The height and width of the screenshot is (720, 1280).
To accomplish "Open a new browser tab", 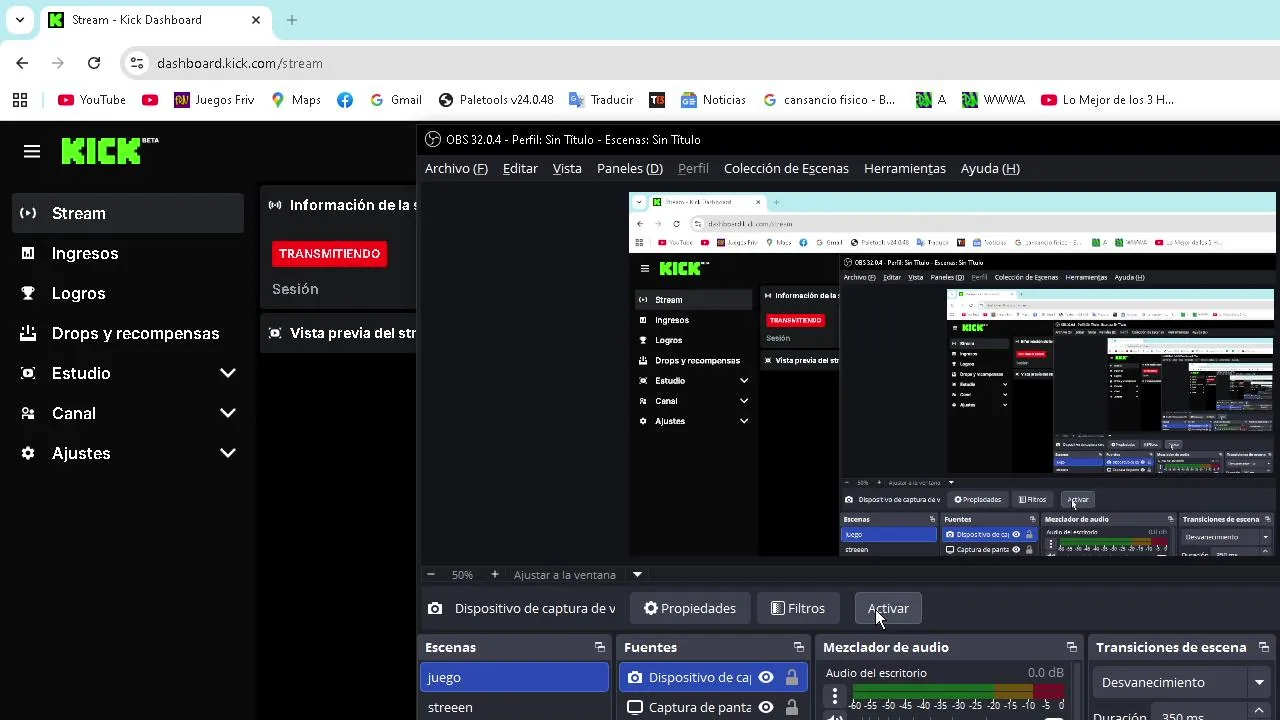I will tap(292, 20).
